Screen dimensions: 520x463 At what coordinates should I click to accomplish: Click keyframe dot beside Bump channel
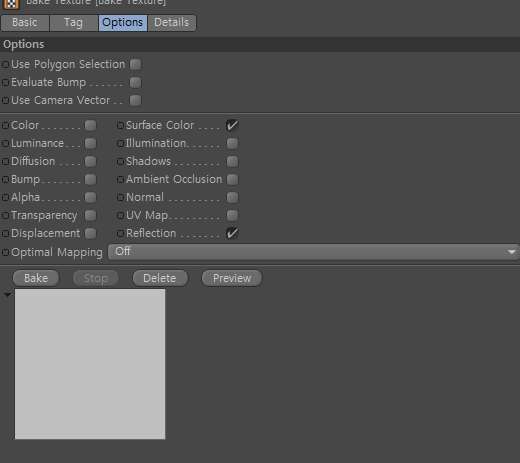5,179
